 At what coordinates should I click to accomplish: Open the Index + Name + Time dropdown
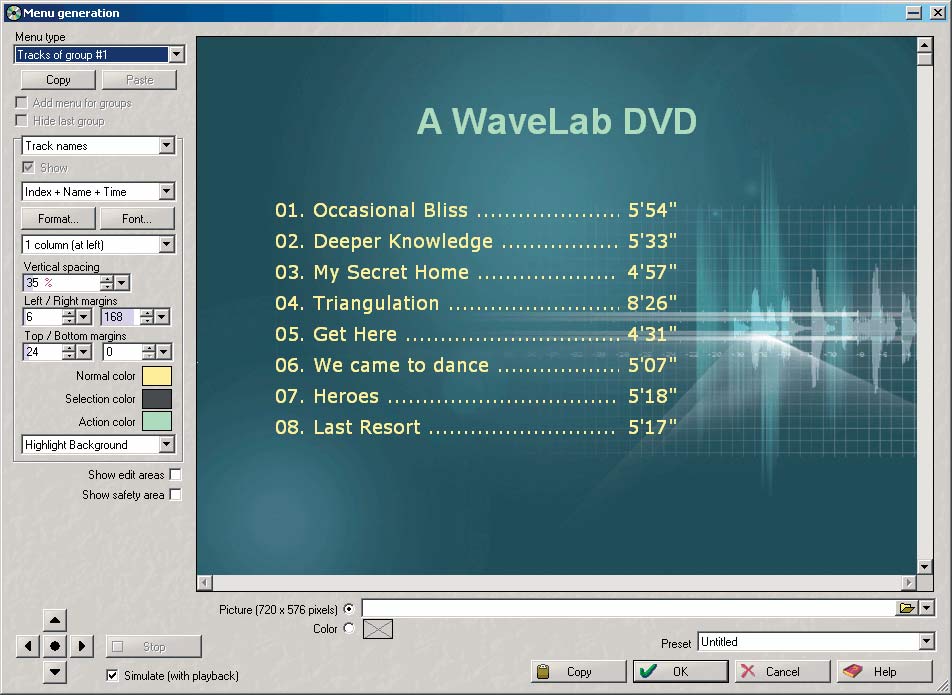coord(166,192)
